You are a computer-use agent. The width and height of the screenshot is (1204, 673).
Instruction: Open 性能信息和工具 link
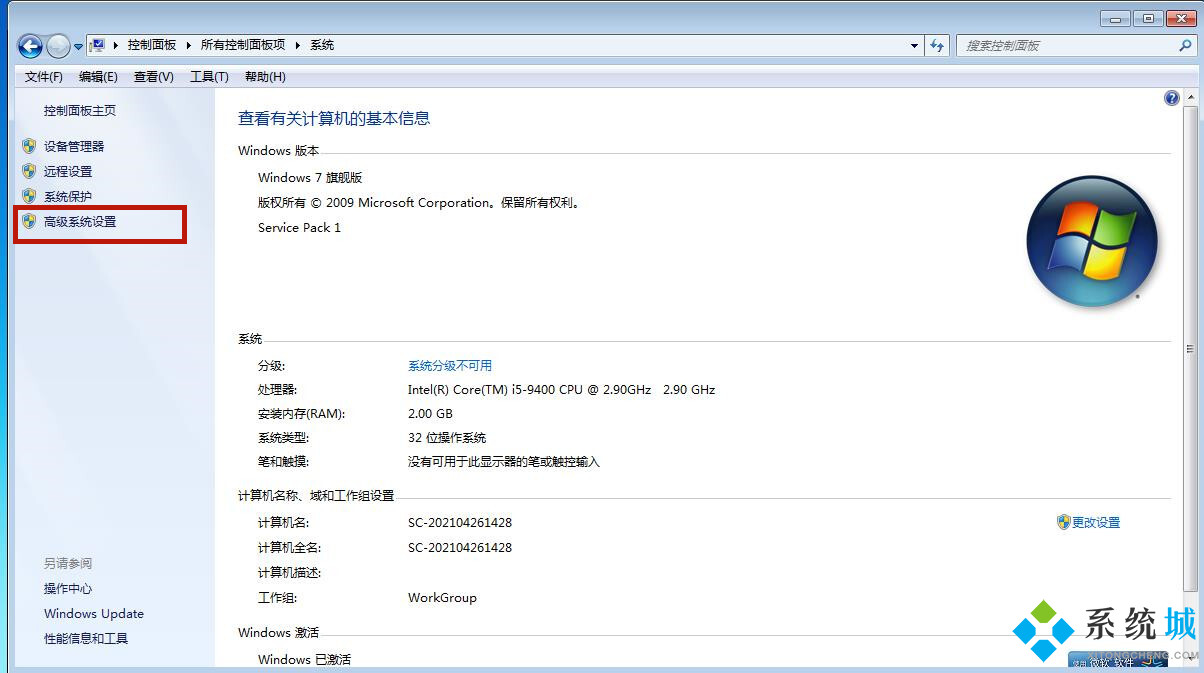coord(86,638)
